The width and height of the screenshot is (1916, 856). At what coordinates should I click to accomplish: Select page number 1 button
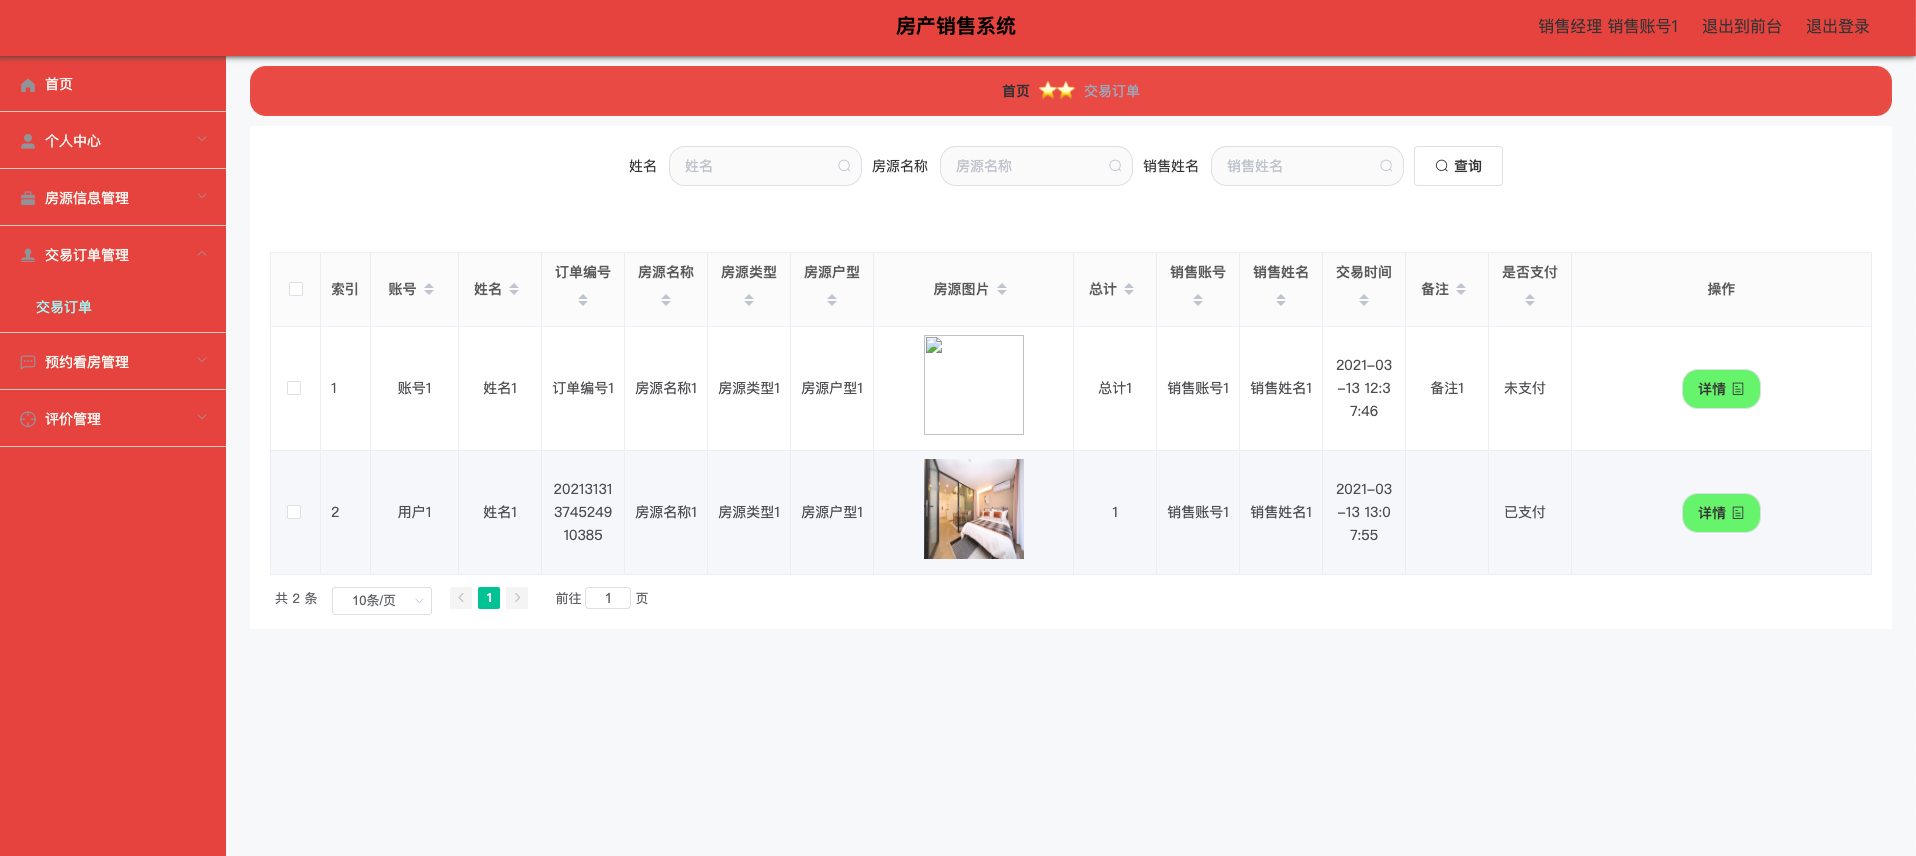pos(489,598)
